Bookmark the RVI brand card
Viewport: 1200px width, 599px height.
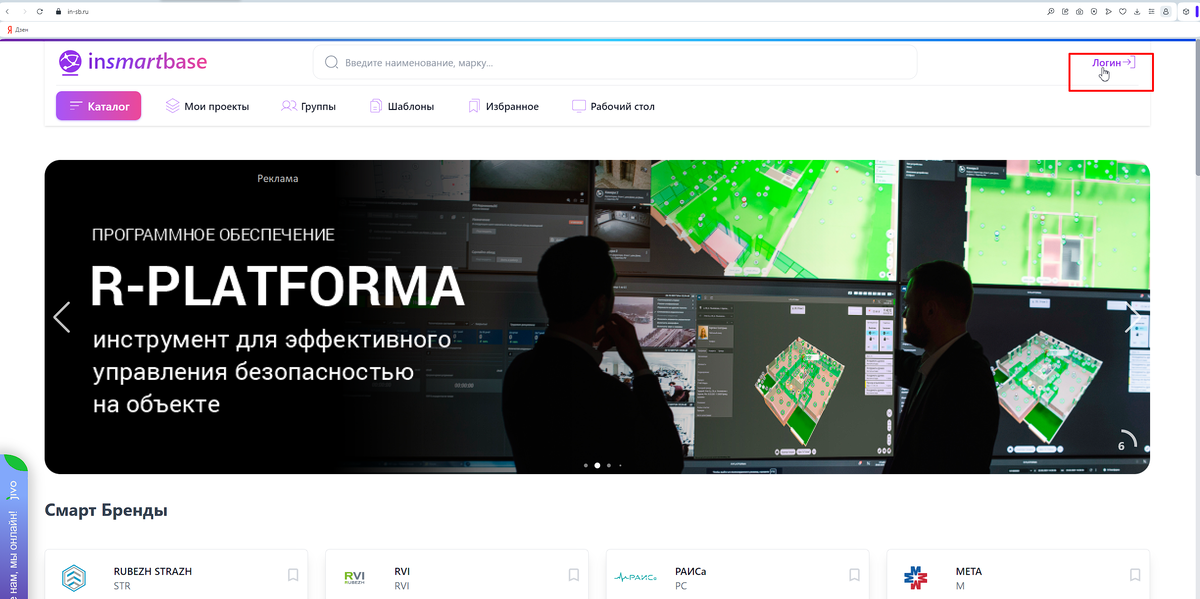click(x=574, y=575)
